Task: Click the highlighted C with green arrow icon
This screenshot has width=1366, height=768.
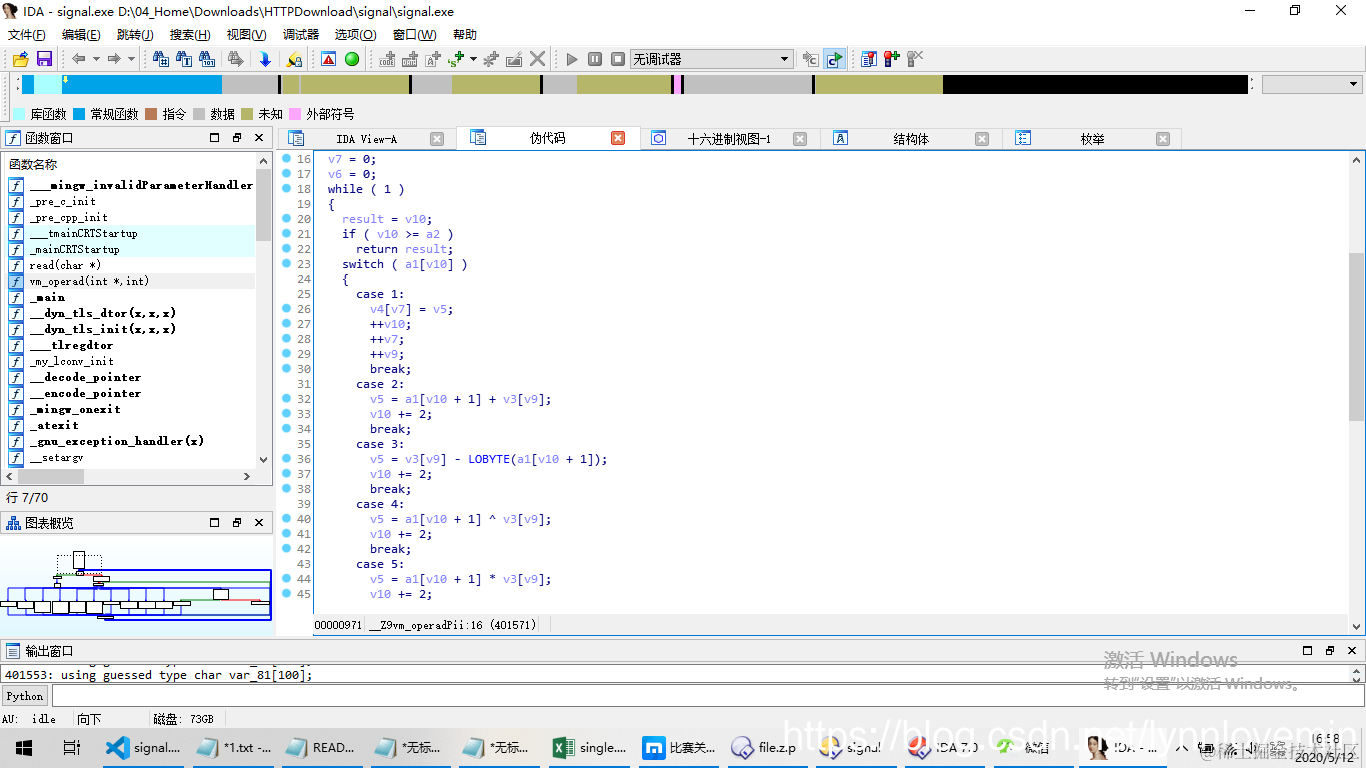Action: 834,59
